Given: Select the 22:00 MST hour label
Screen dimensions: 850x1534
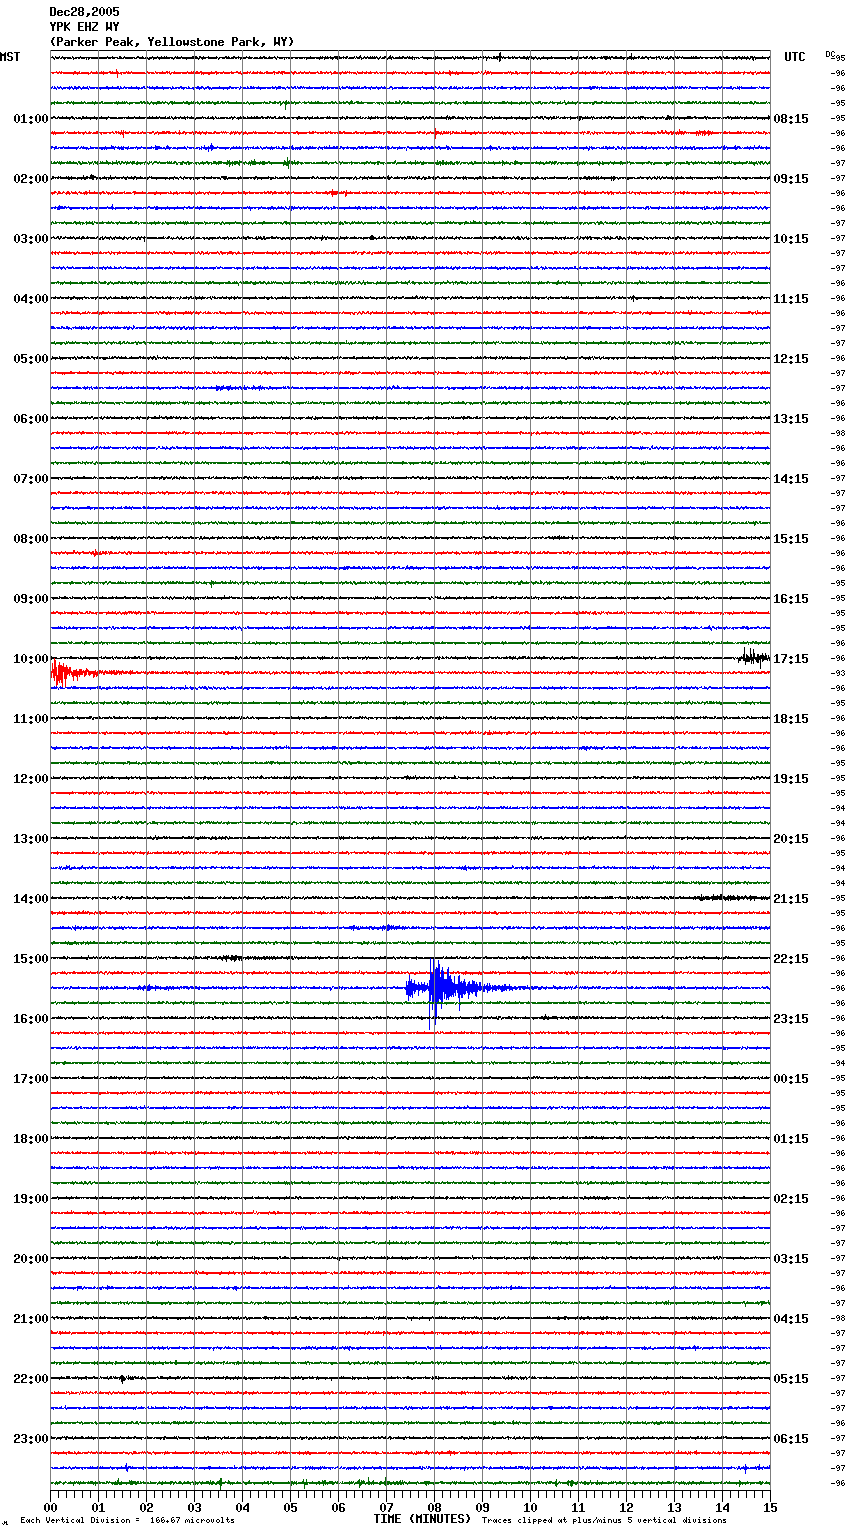Looking at the screenshot, I should 31,1379.
